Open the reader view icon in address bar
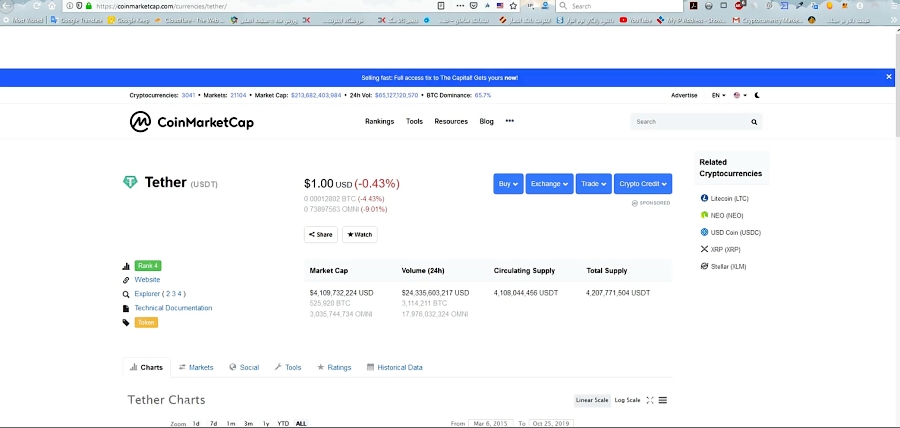 click(x=441, y=6)
